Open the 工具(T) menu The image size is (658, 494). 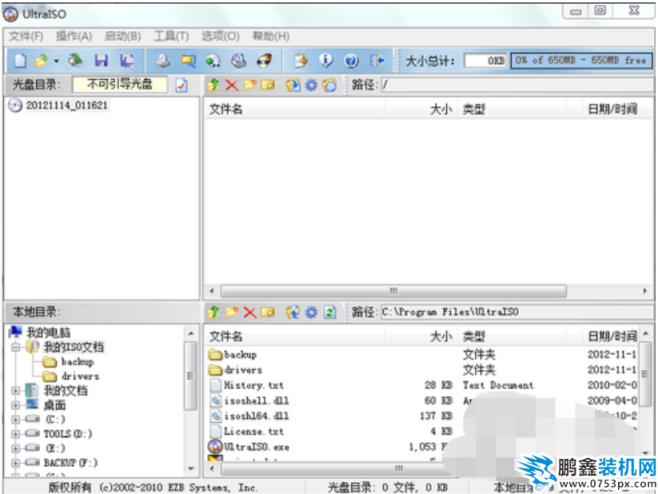tap(171, 37)
